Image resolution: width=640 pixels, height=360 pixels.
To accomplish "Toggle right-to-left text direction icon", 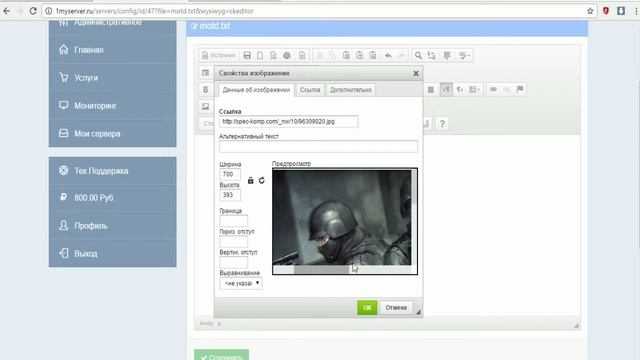I will [460, 89].
